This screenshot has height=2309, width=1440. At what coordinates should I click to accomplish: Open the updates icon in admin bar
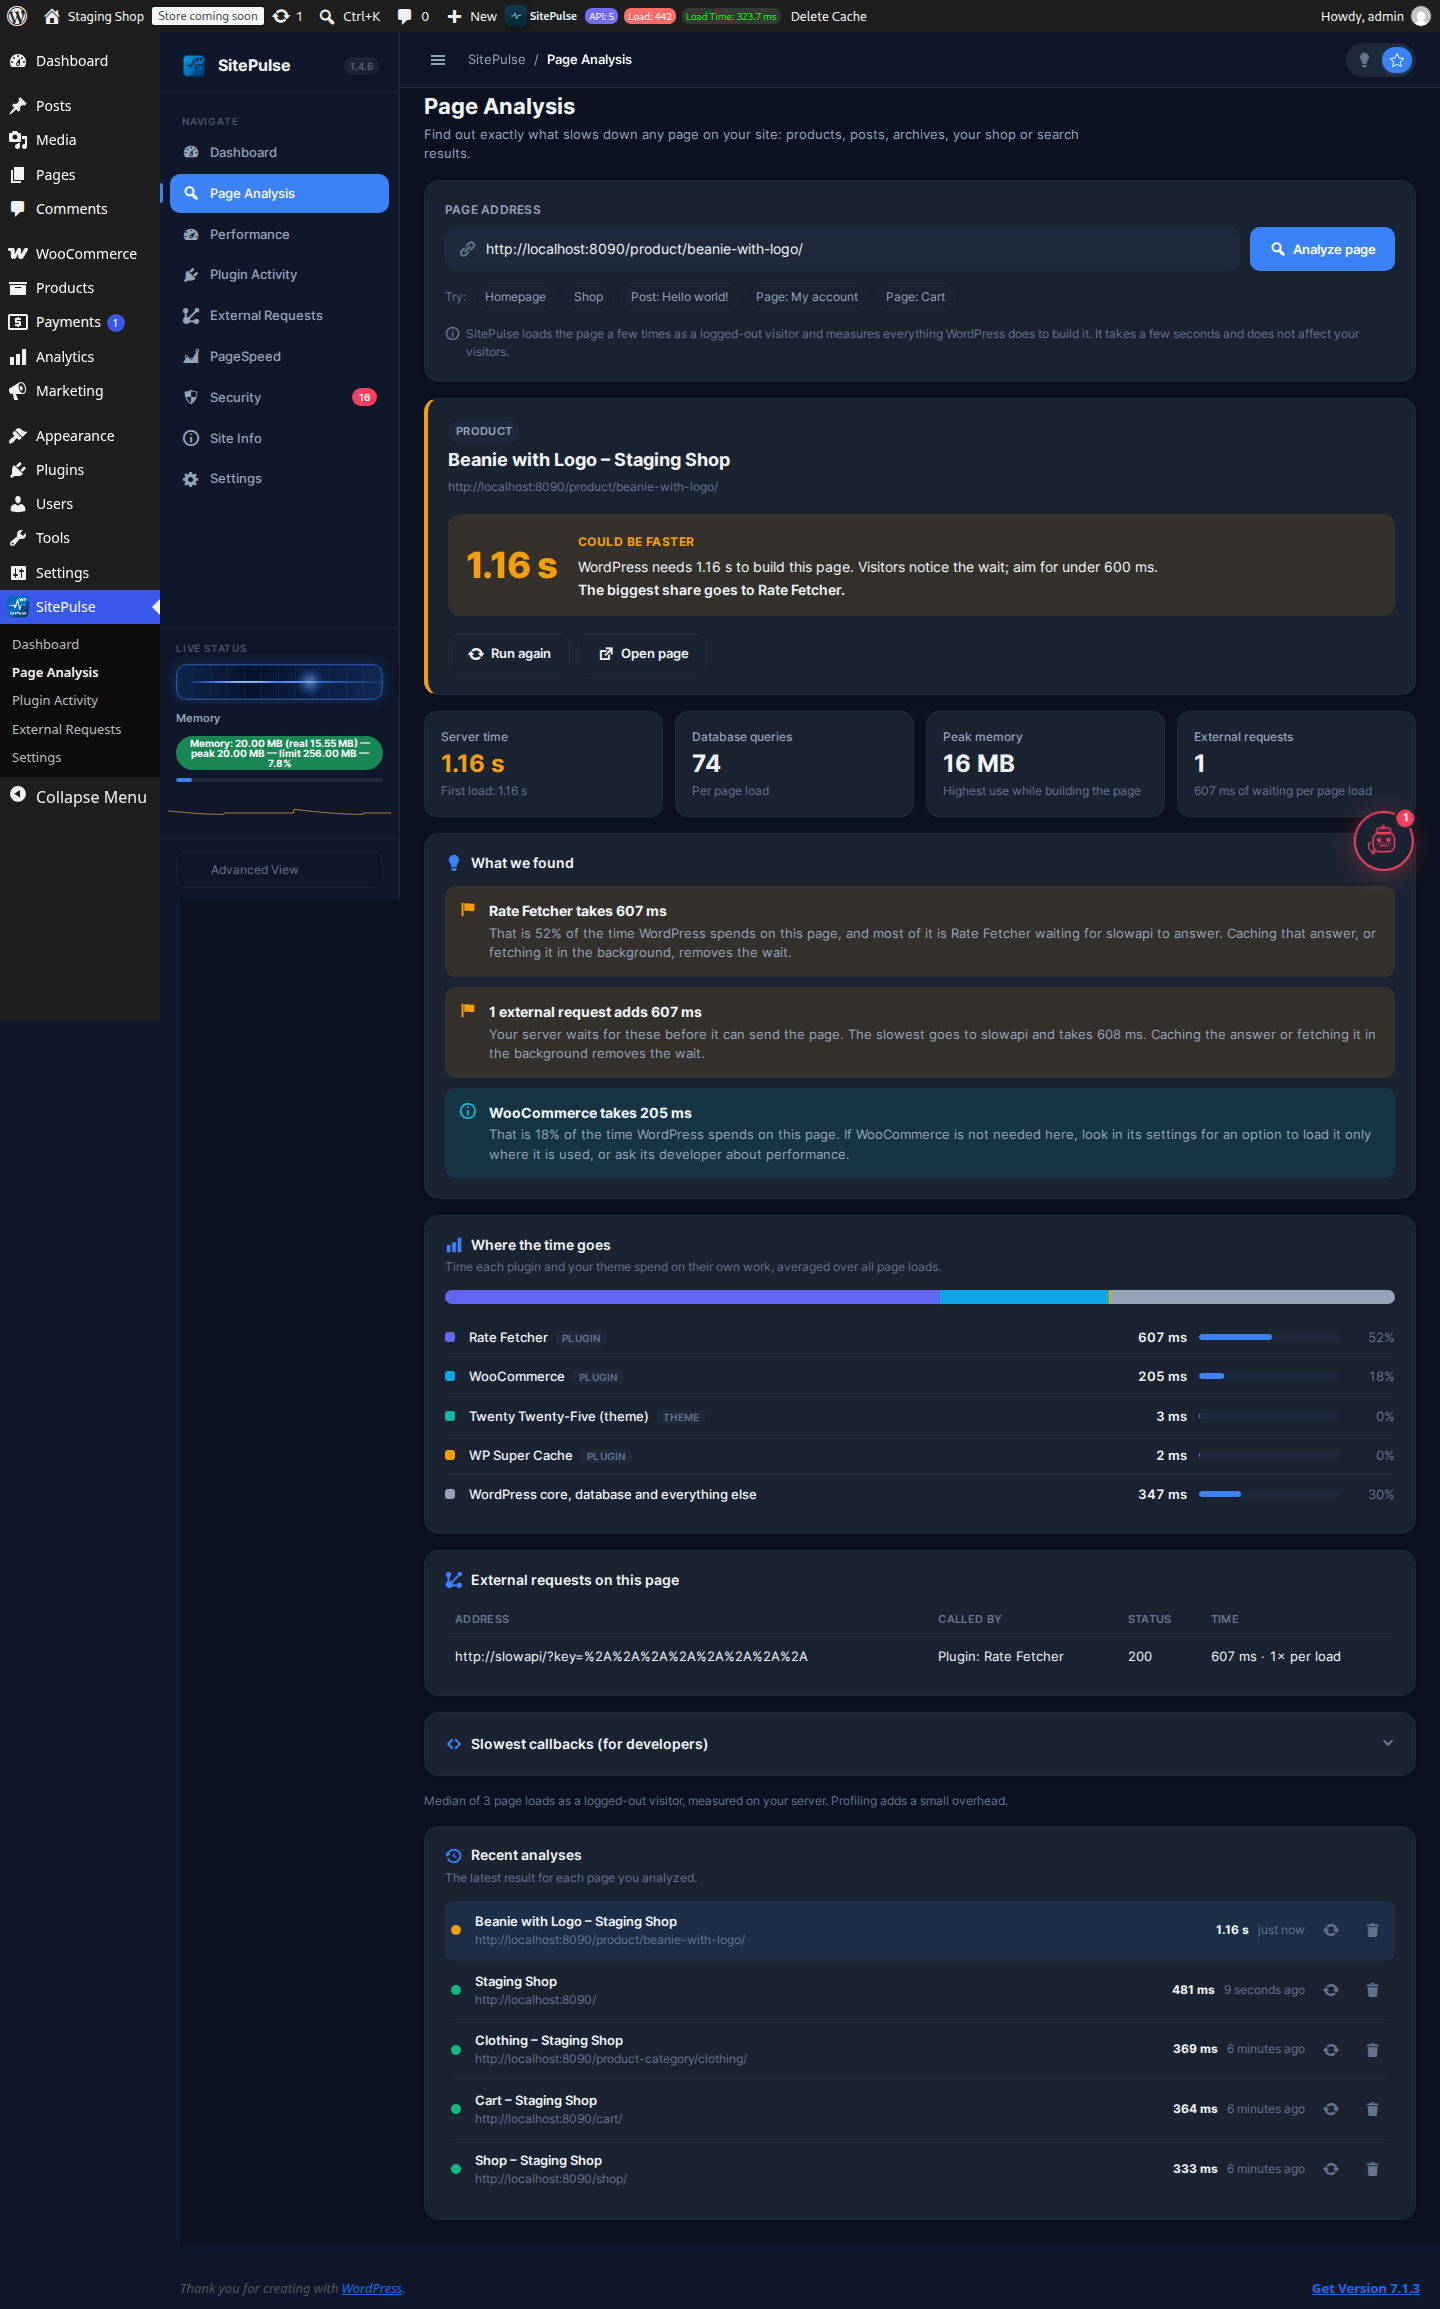click(x=287, y=16)
